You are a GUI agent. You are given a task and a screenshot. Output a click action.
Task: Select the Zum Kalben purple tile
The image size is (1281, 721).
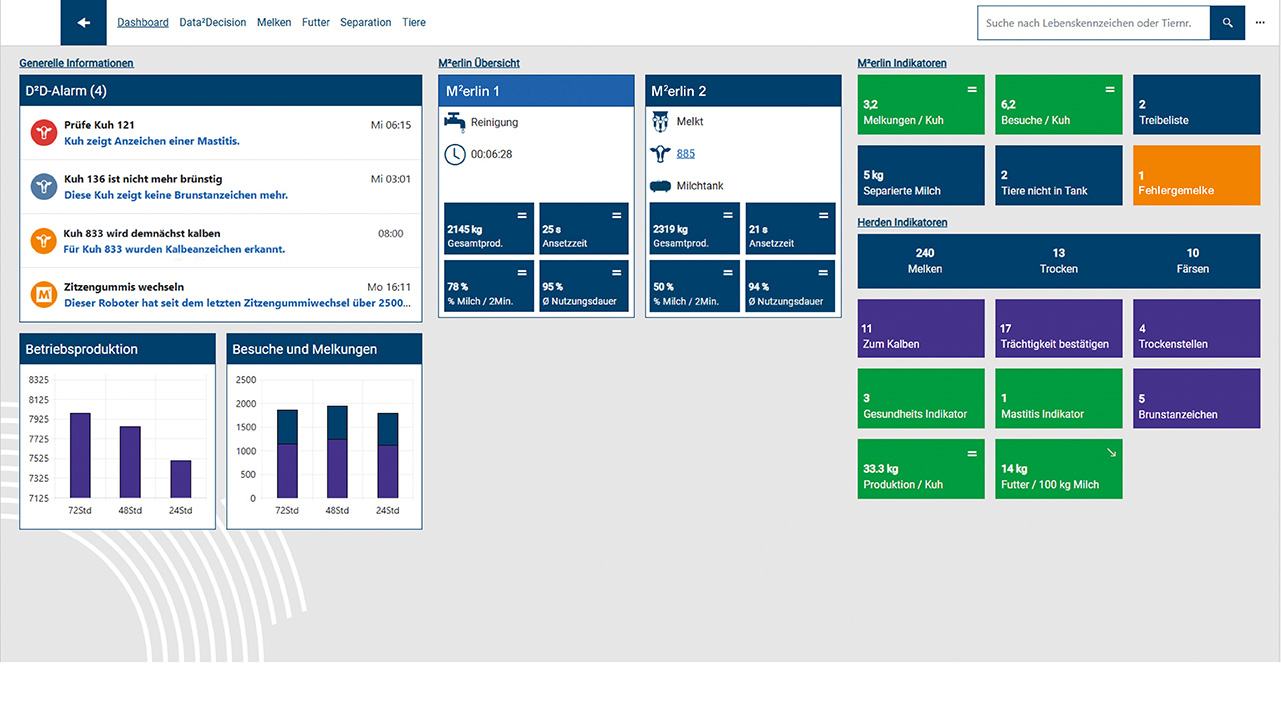point(921,329)
